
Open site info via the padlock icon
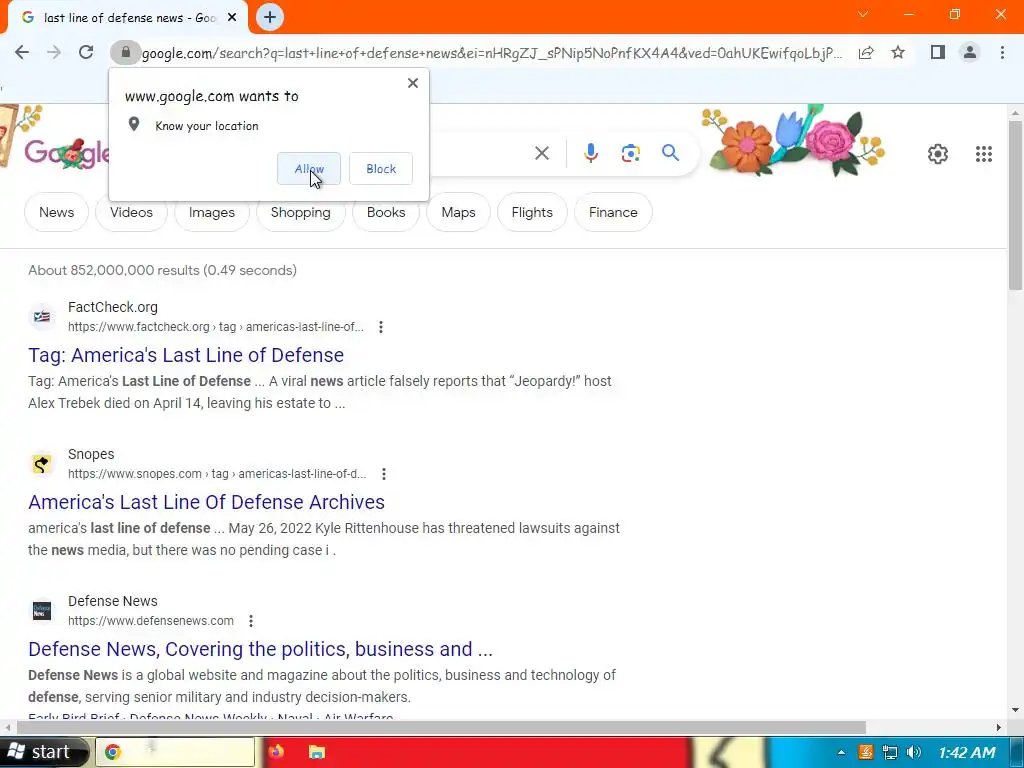pos(125,52)
